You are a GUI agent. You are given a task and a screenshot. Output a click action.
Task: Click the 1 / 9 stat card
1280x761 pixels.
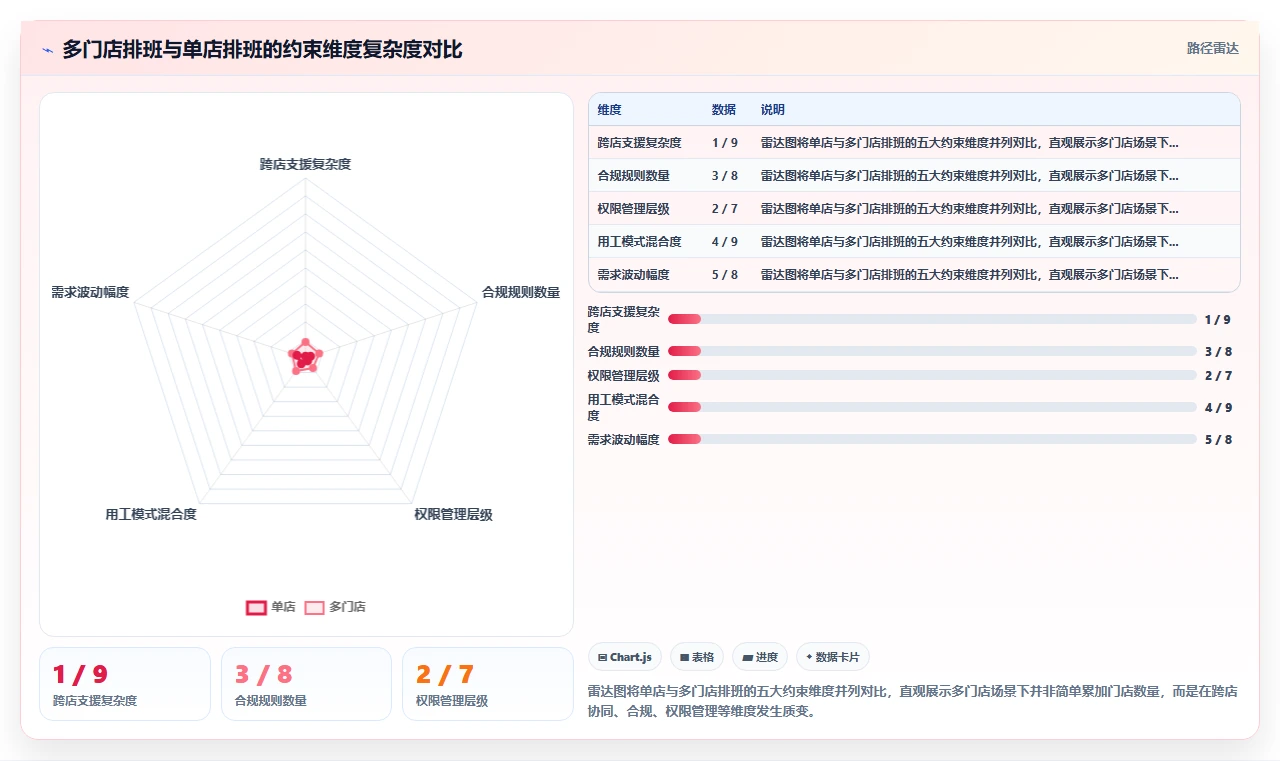(x=125, y=684)
